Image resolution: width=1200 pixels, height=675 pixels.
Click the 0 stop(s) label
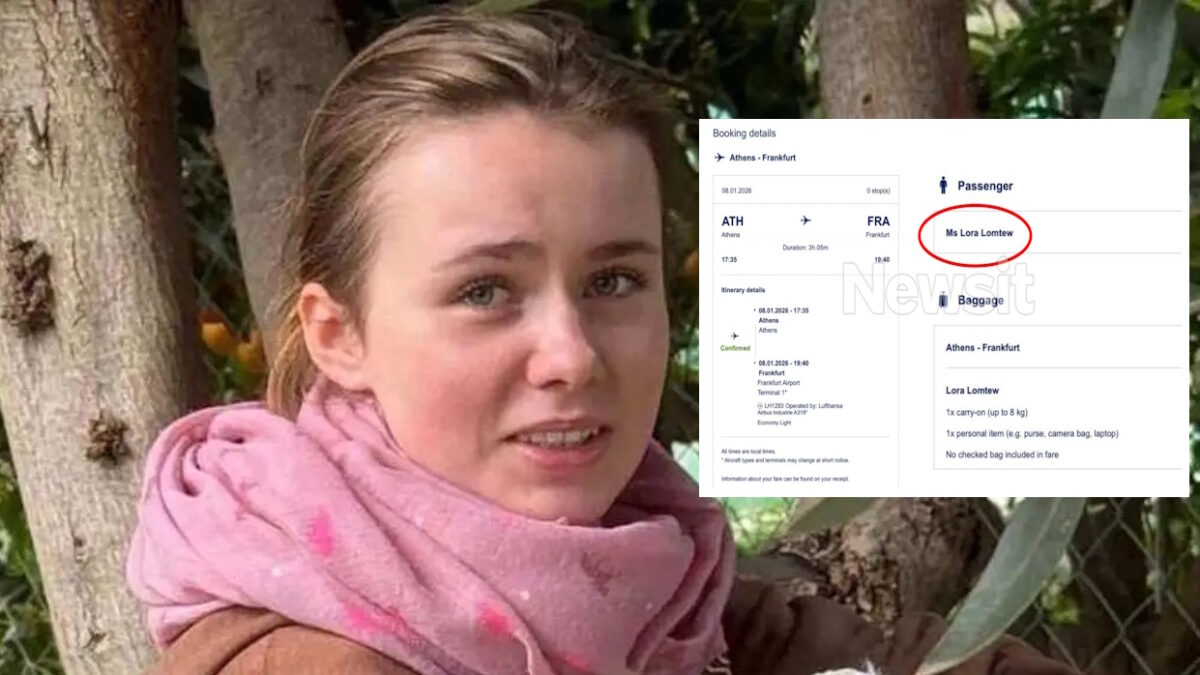(877, 190)
